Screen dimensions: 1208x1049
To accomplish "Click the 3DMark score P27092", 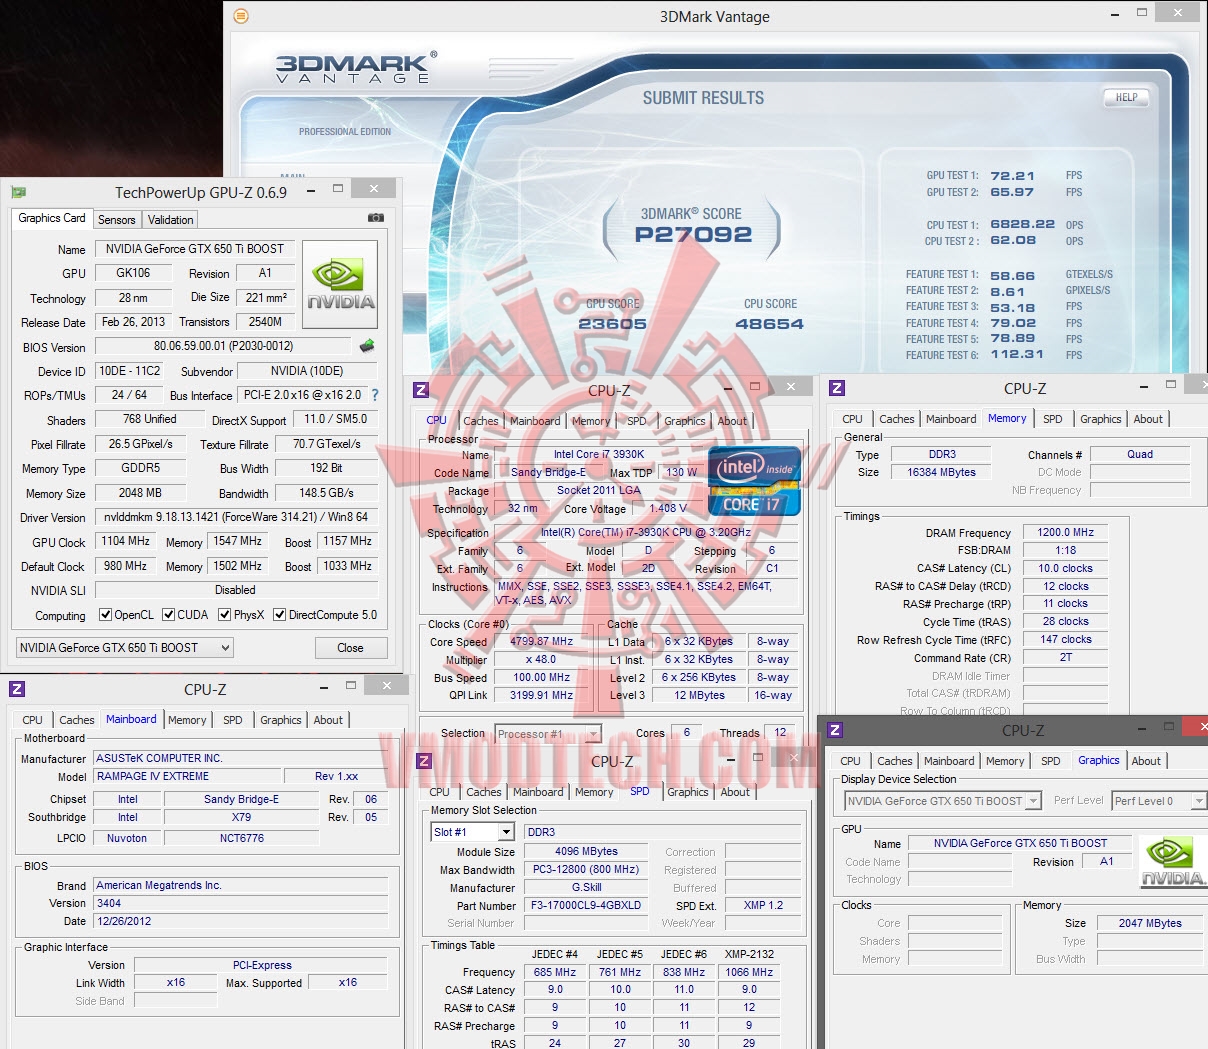I will (x=693, y=235).
